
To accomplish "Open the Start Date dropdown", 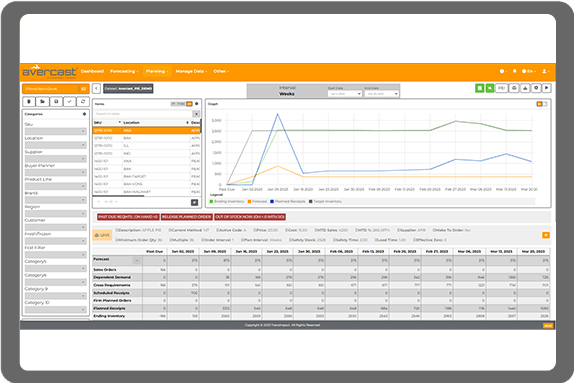I will [x=345, y=94].
